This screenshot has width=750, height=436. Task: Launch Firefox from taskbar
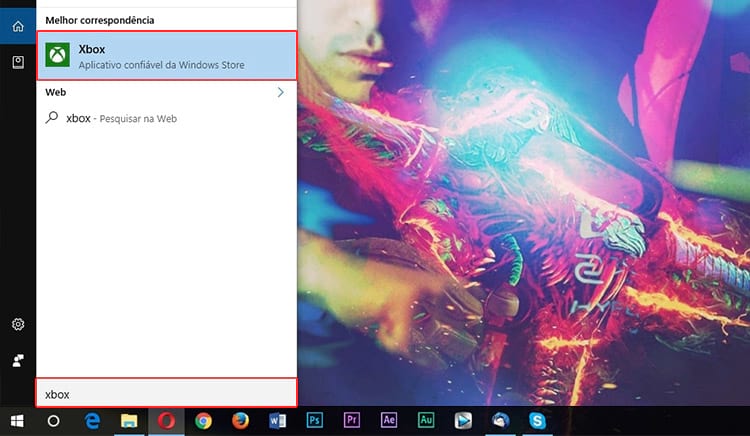click(x=241, y=421)
